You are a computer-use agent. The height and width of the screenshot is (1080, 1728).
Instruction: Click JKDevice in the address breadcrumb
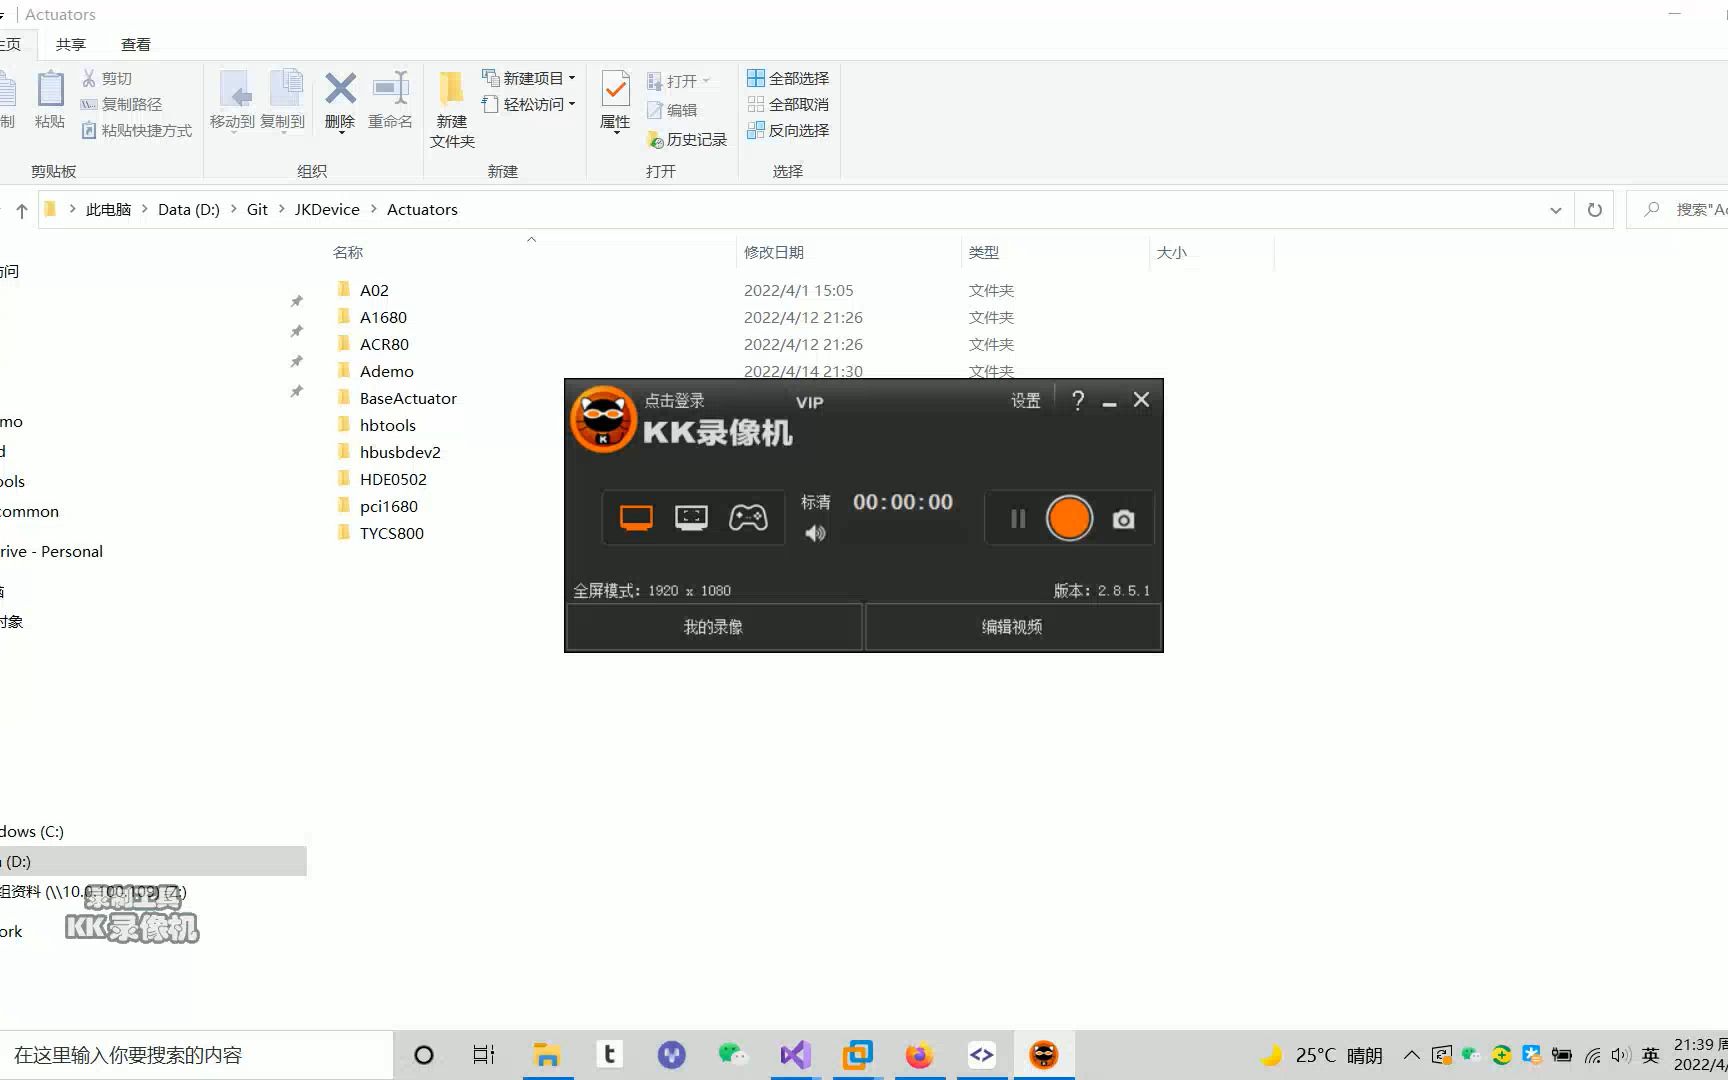click(327, 209)
